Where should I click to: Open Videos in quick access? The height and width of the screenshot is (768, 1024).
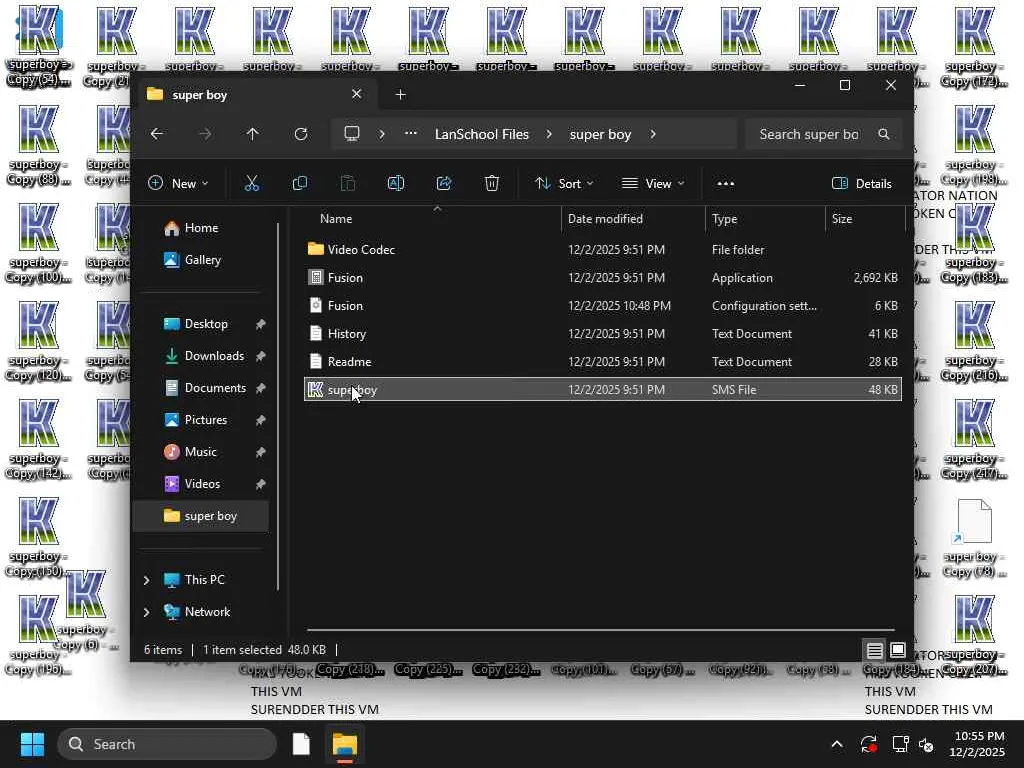[x=202, y=484]
